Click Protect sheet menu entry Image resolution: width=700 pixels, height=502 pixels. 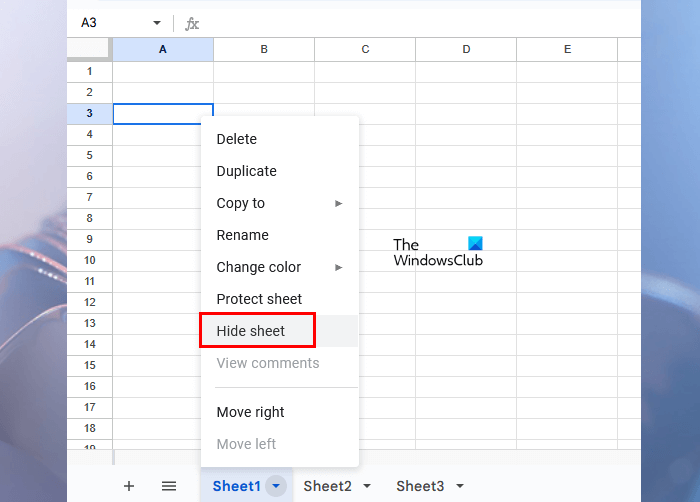pos(260,299)
